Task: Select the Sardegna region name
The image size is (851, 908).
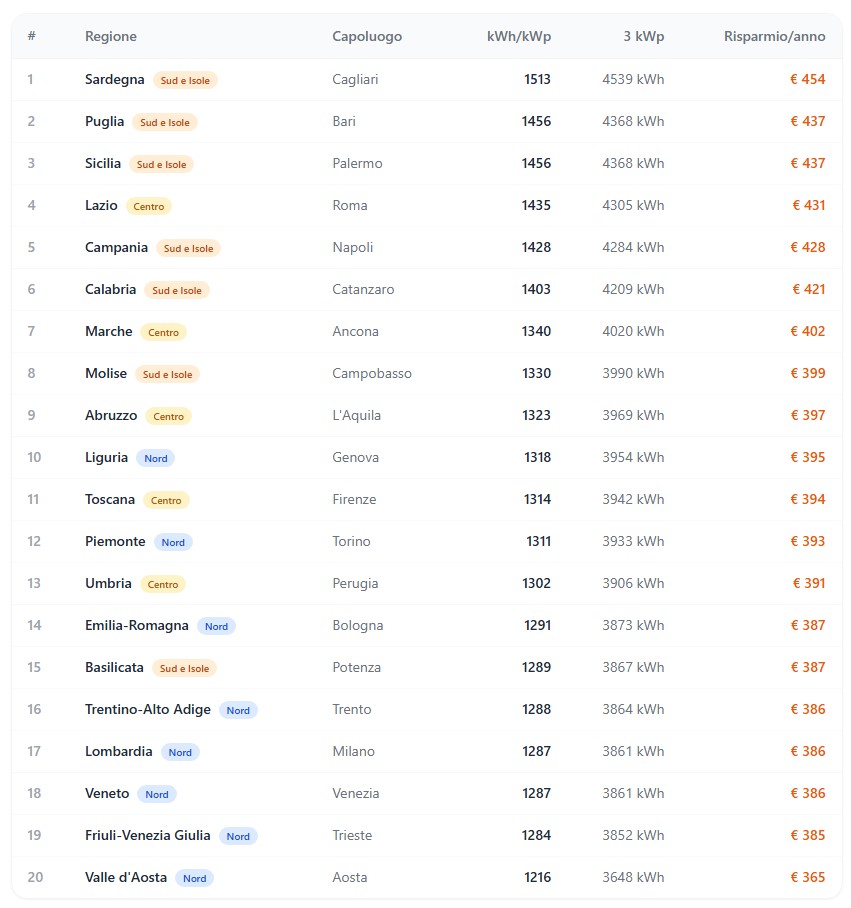Action: pos(115,79)
